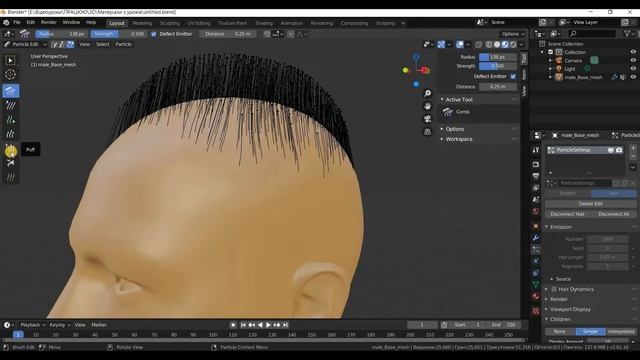The width and height of the screenshot is (640, 360).
Task: Open the Object Data green triangle tab
Action: point(536,284)
